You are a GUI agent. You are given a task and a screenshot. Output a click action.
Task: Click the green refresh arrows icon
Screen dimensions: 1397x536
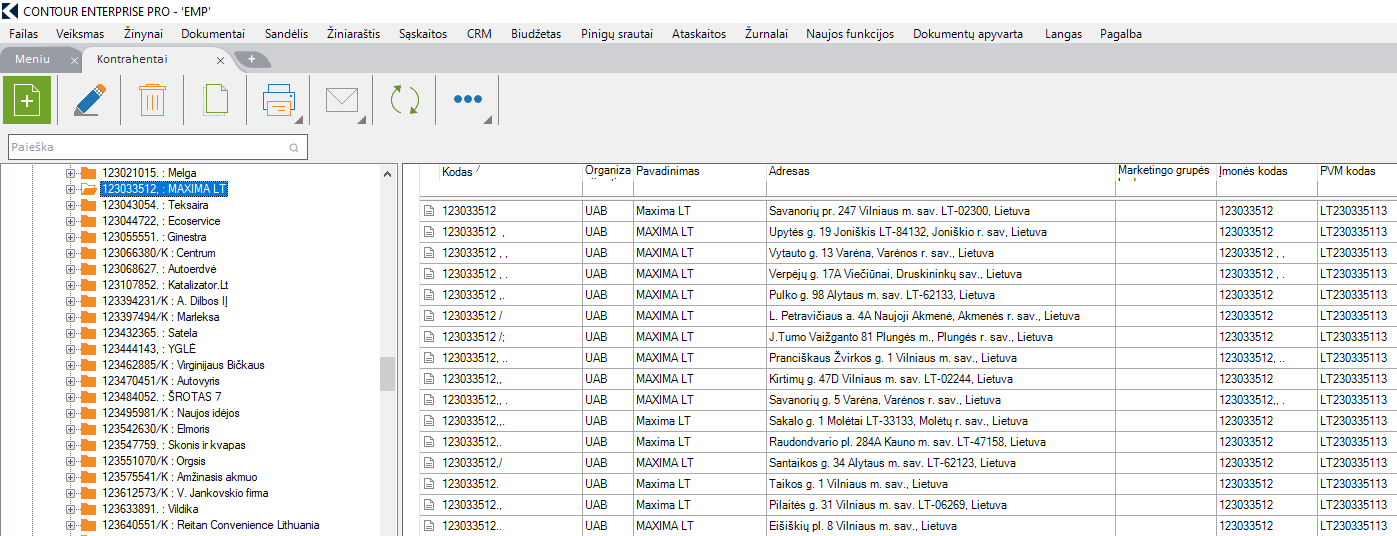click(405, 101)
